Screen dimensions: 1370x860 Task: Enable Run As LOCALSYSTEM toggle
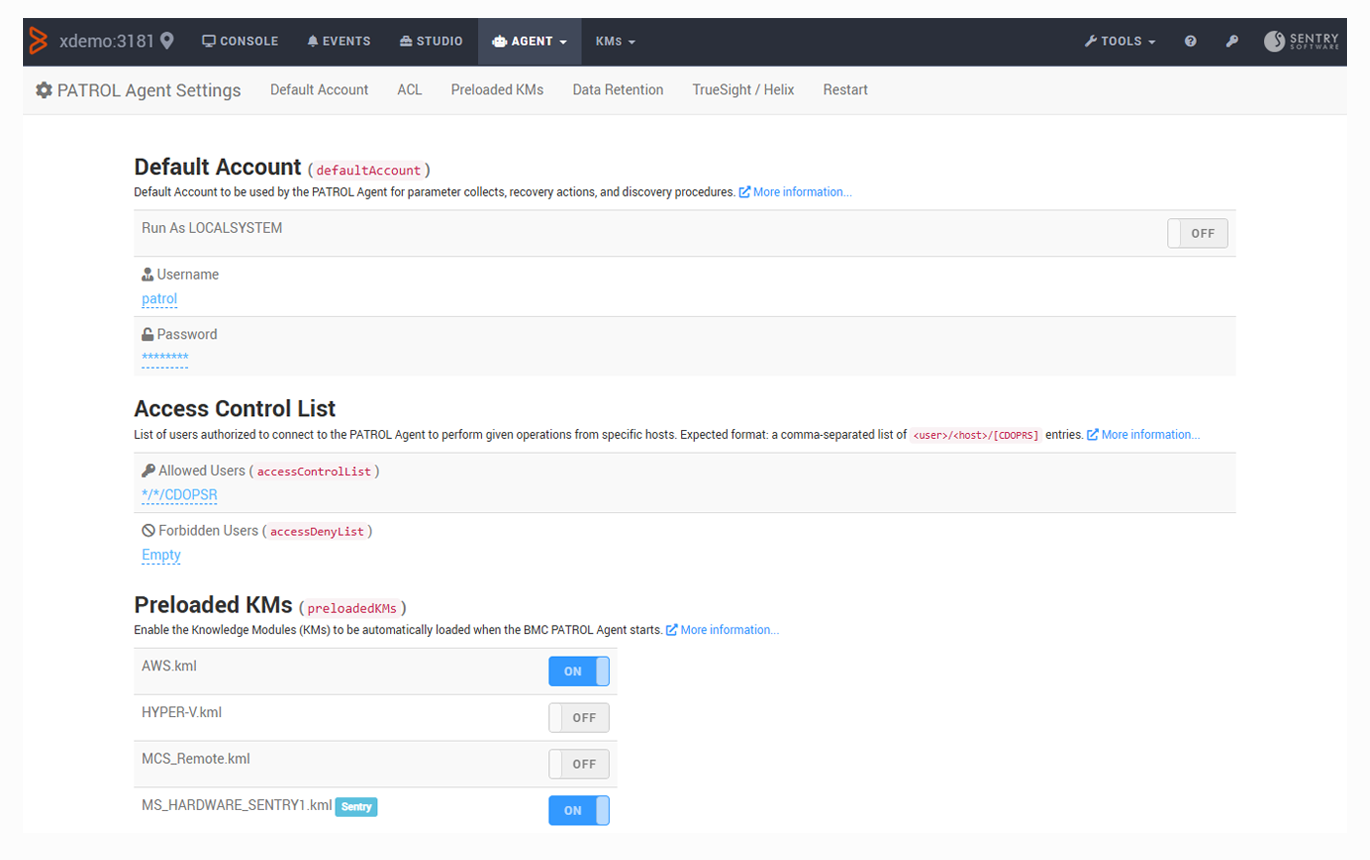[x=1197, y=233]
